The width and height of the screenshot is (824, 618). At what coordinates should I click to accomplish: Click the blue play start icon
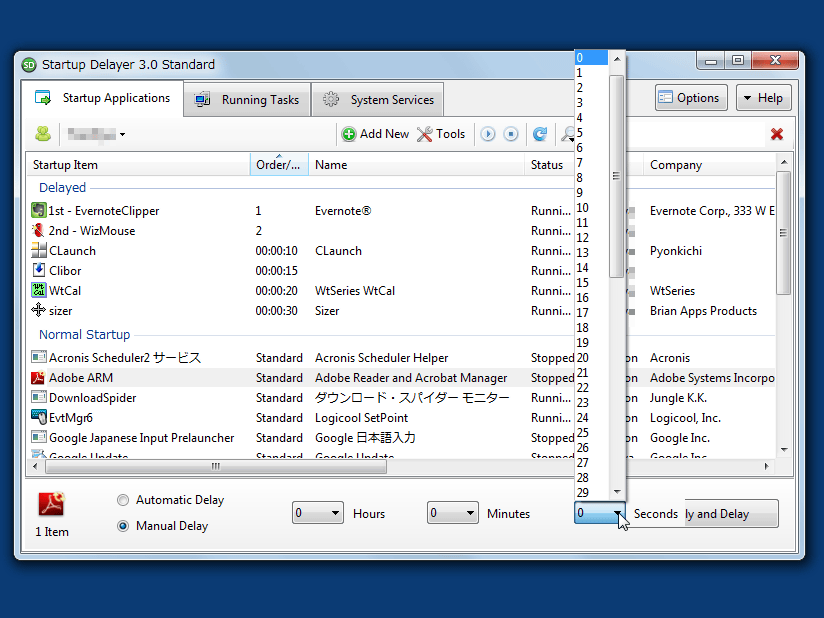488,134
